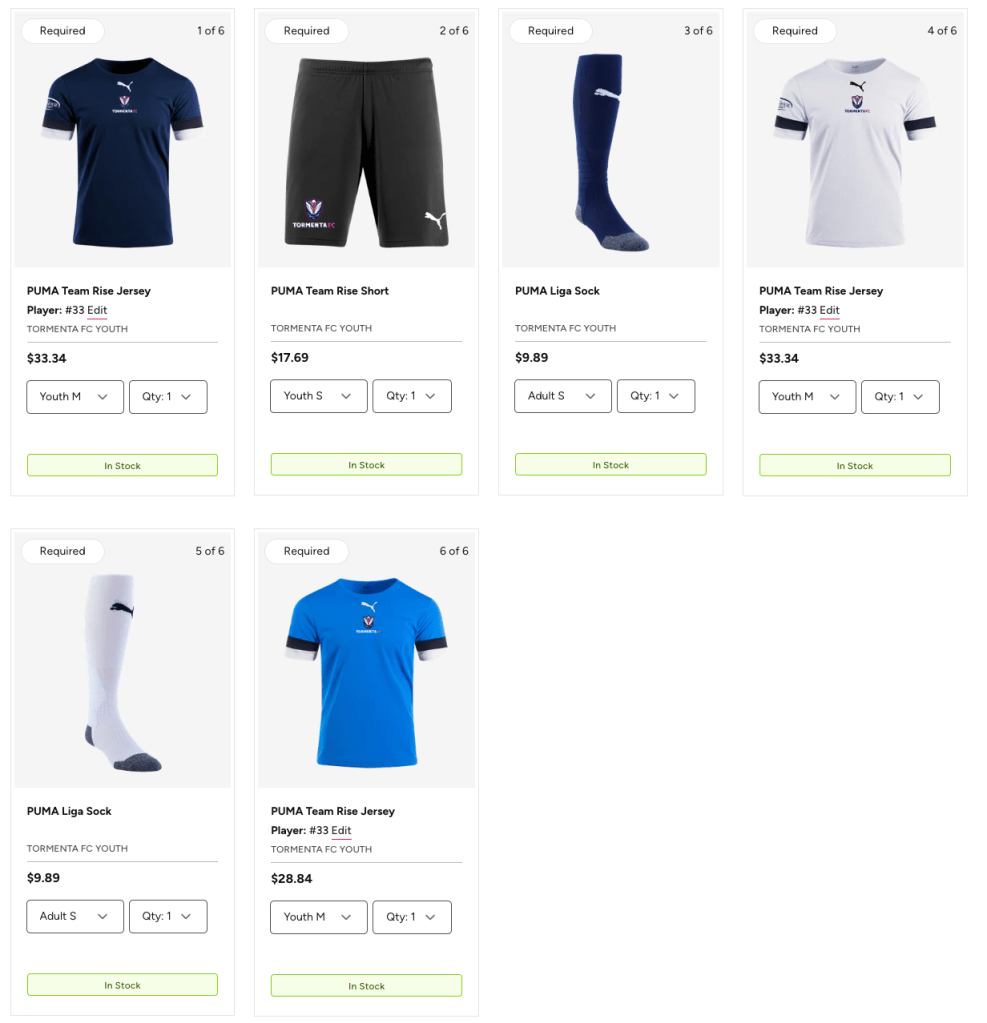Open the white jersey quantity dropdown
The width and height of the screenshot is (987, 1023).
900,397
